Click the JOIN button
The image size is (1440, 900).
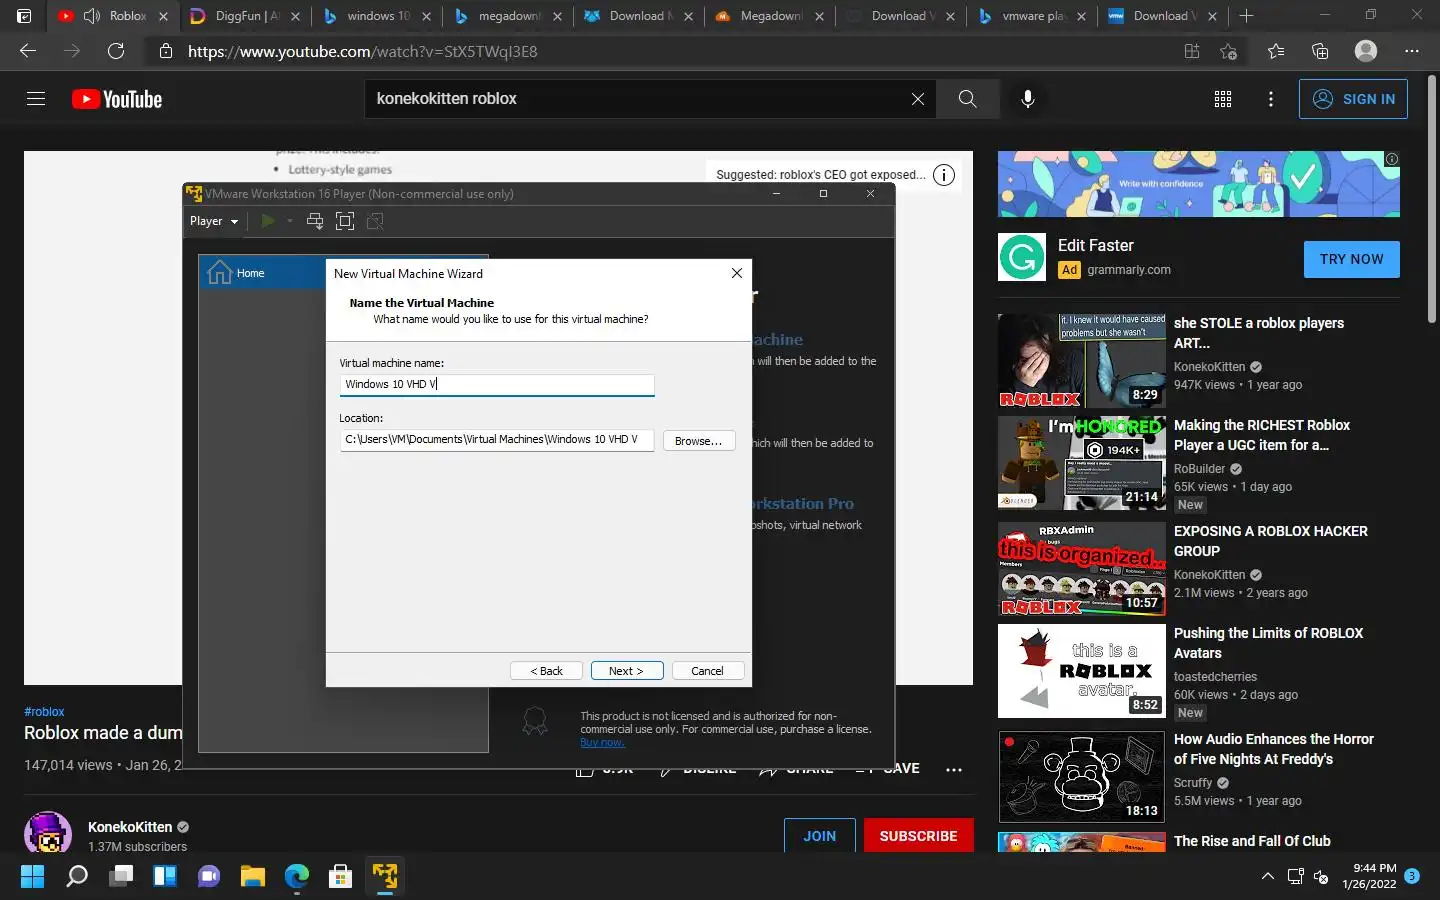click(x=819, y=836)
